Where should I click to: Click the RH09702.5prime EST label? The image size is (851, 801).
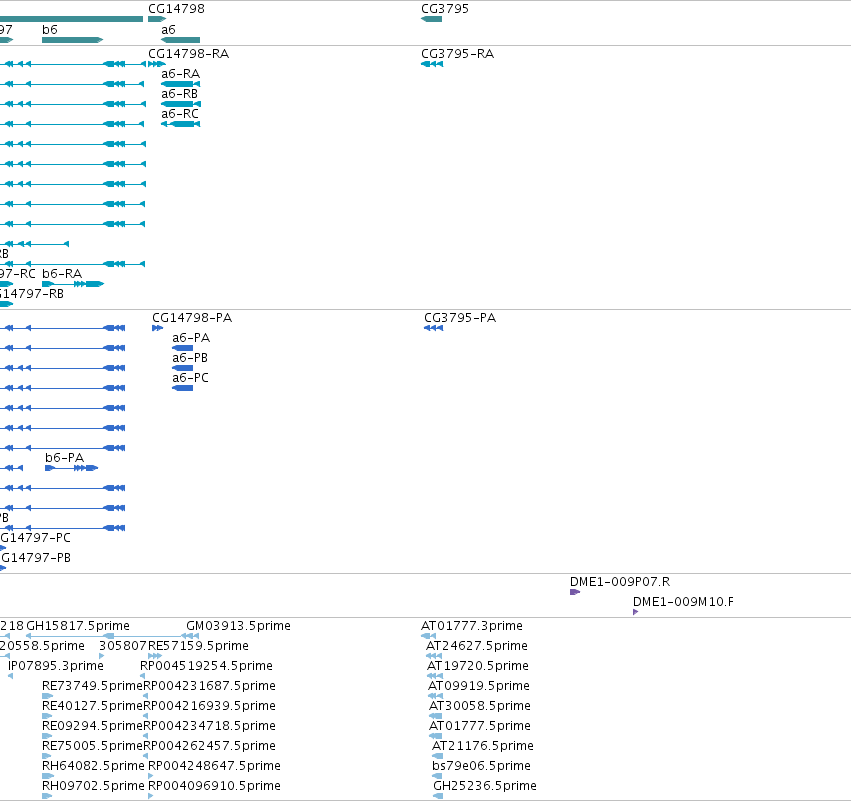(93, 787)
